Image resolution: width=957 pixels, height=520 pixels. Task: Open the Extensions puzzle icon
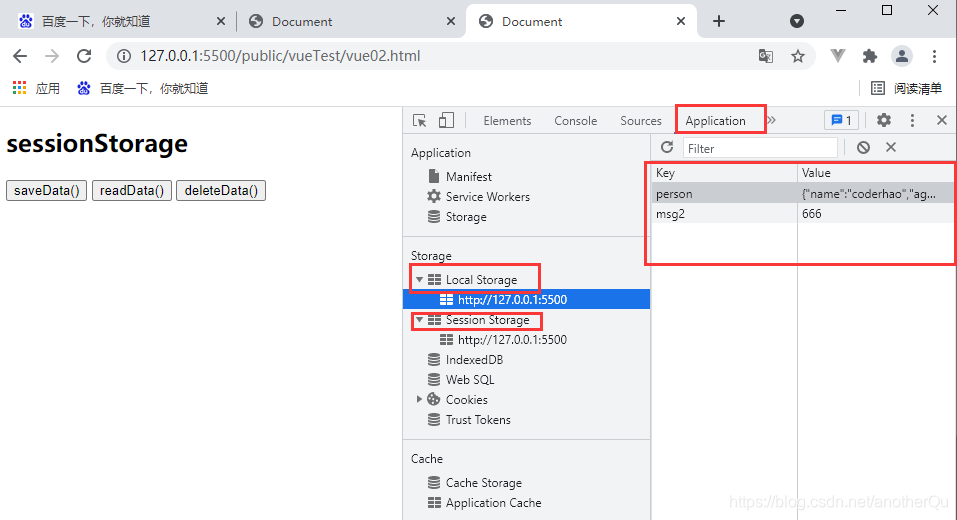pos(870,56)
